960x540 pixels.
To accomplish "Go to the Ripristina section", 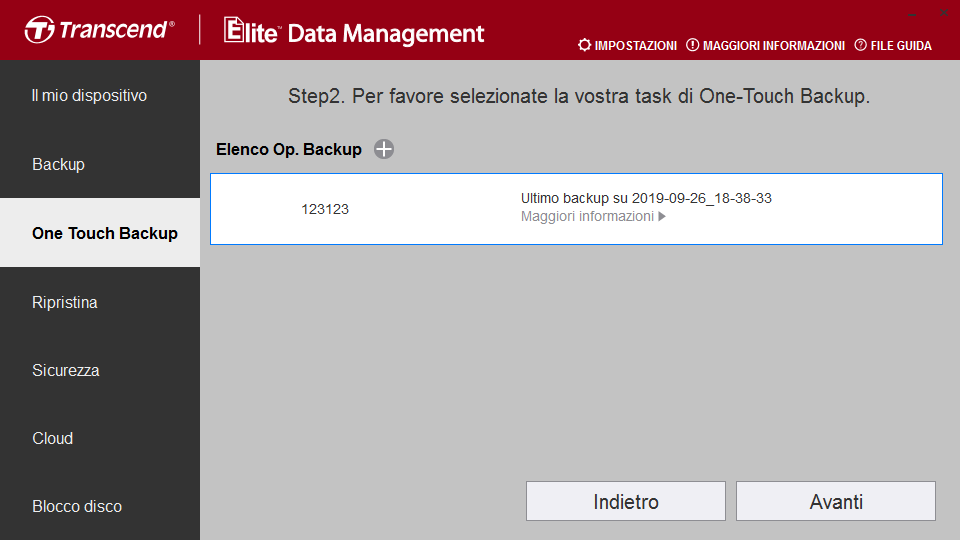I will (100, 302).
